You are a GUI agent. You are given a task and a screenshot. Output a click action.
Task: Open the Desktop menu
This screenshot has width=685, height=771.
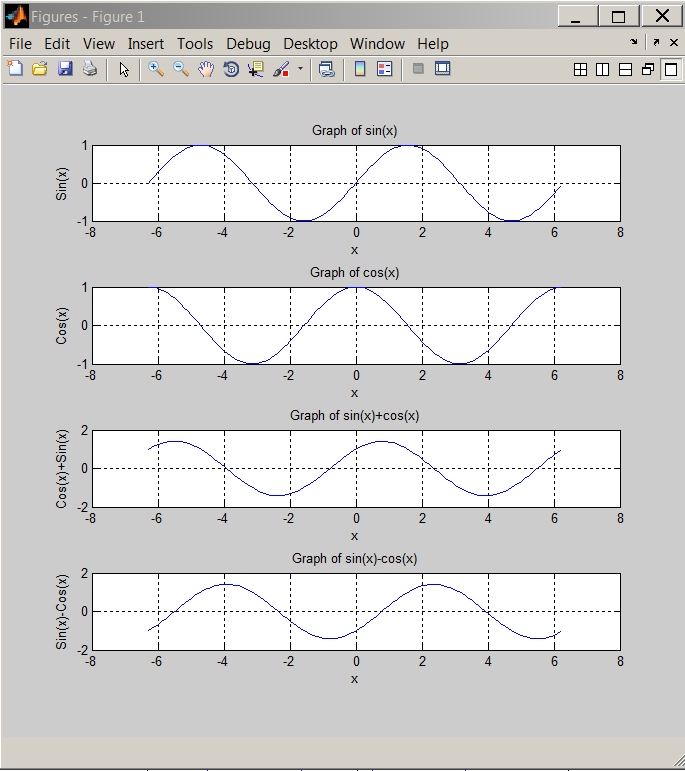pyautogui.click(x=310, y=44)
